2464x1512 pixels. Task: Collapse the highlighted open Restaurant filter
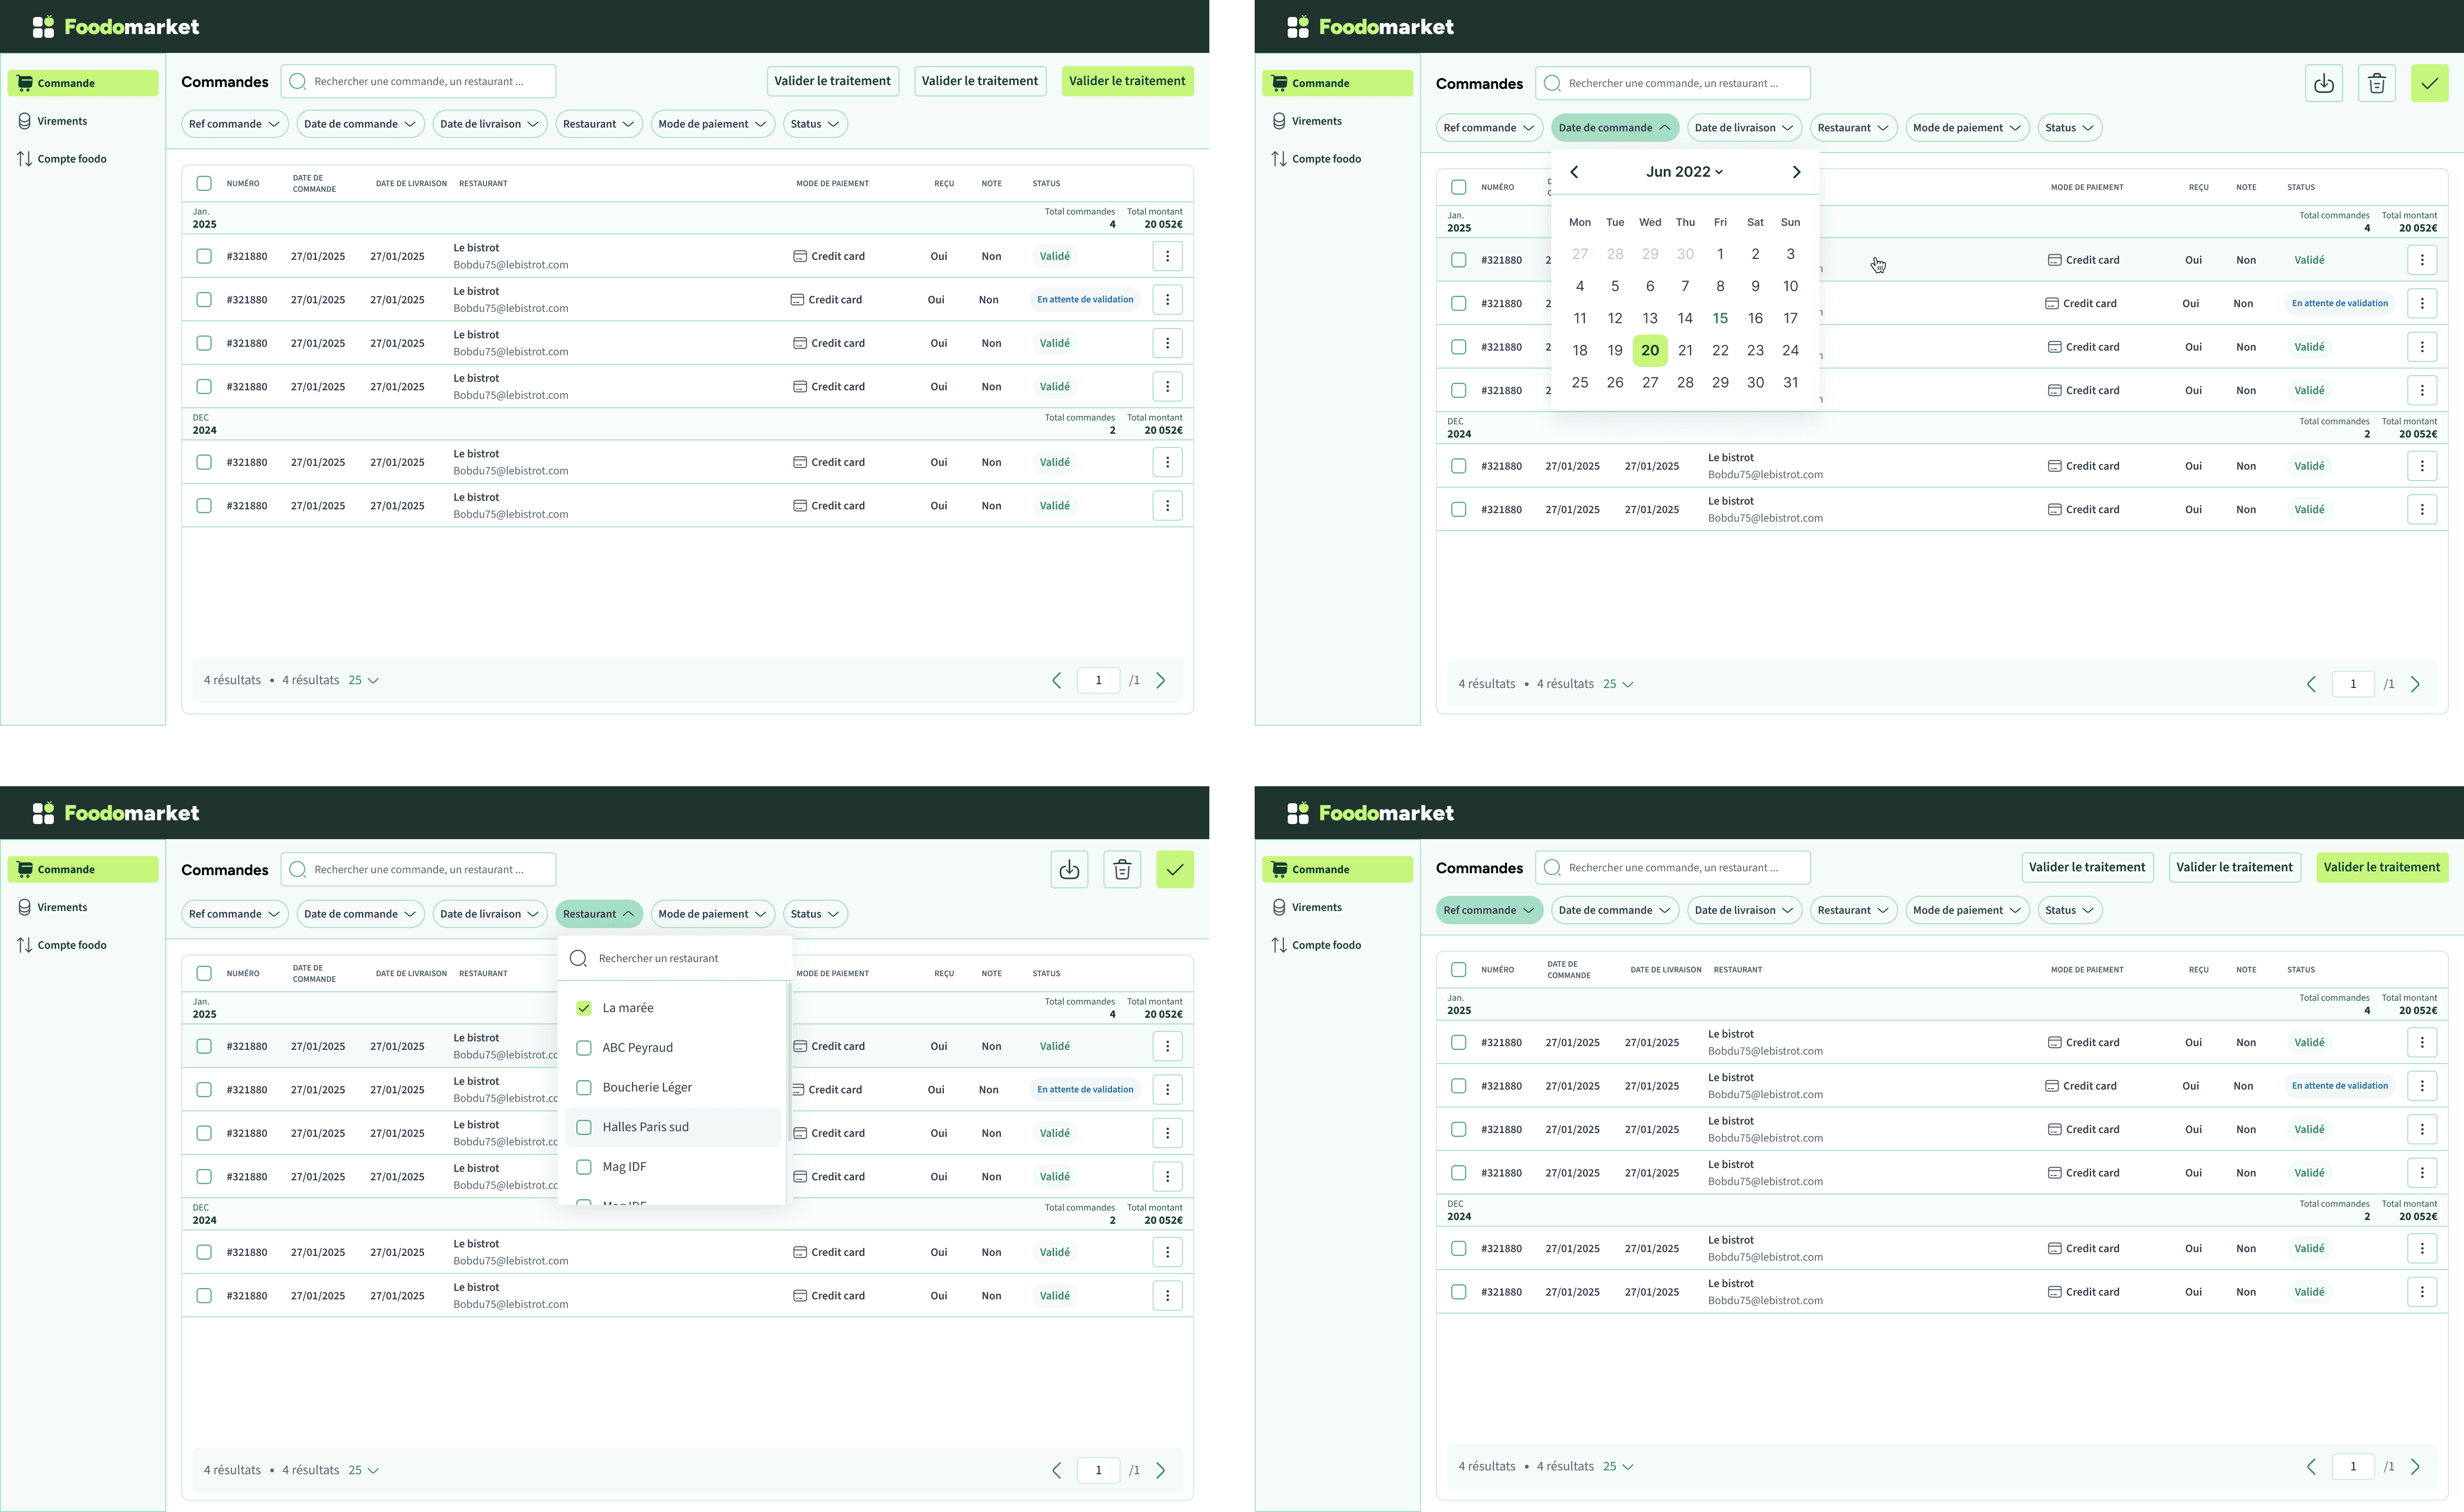tap(598, 914)
